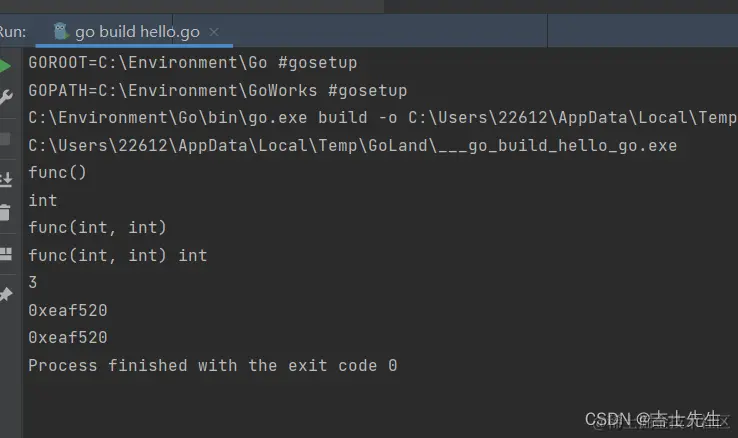Click the ___go_build_hello_go.exe path line
The image size is (738, 438).
pyautogui.click(x=352, y=146)
